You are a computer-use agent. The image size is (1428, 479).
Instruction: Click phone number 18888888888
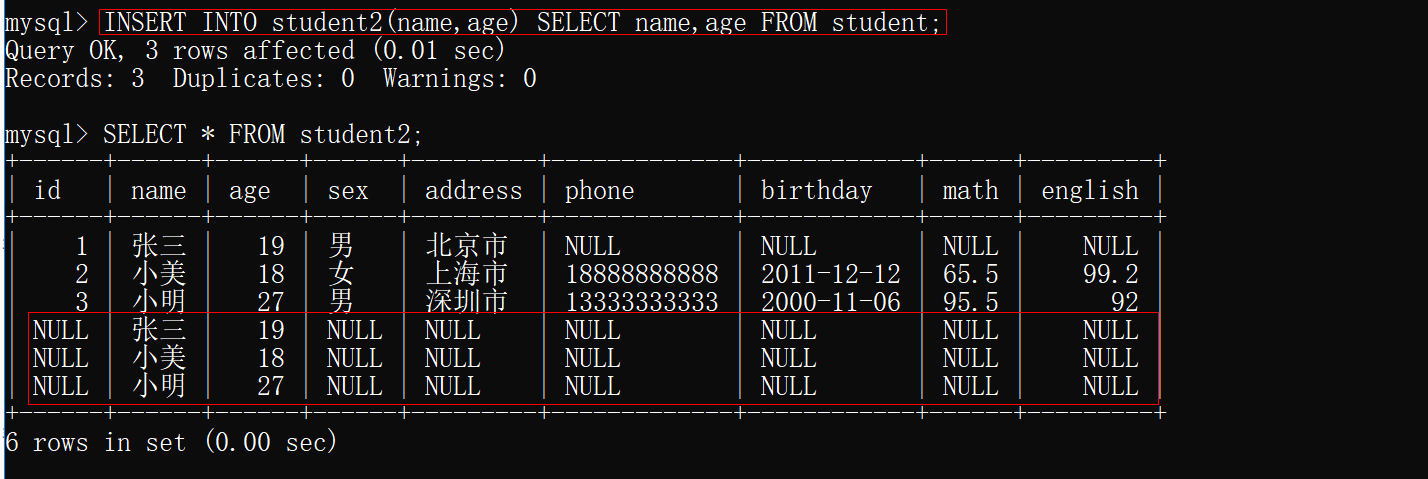(641, 274)
